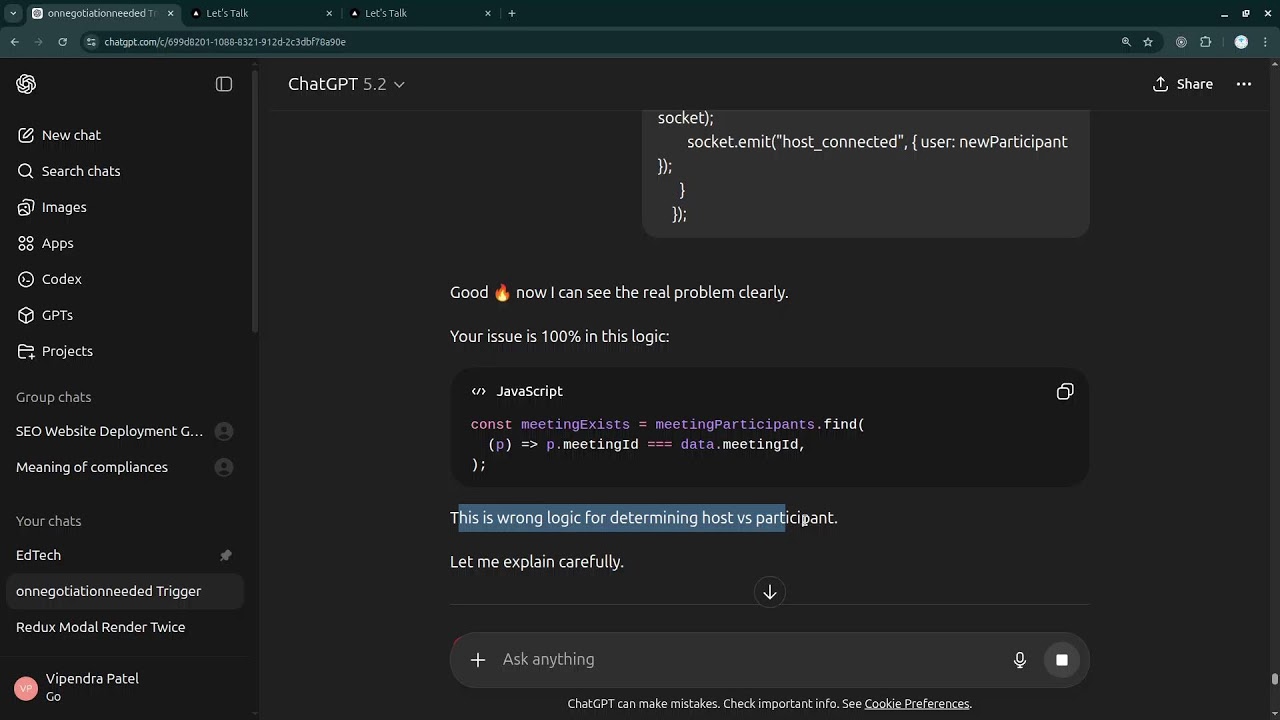This screenshot has height=720, width=1280.
Task: Click the Share button
Action: pyautogui.click(x=1182, y=84)
